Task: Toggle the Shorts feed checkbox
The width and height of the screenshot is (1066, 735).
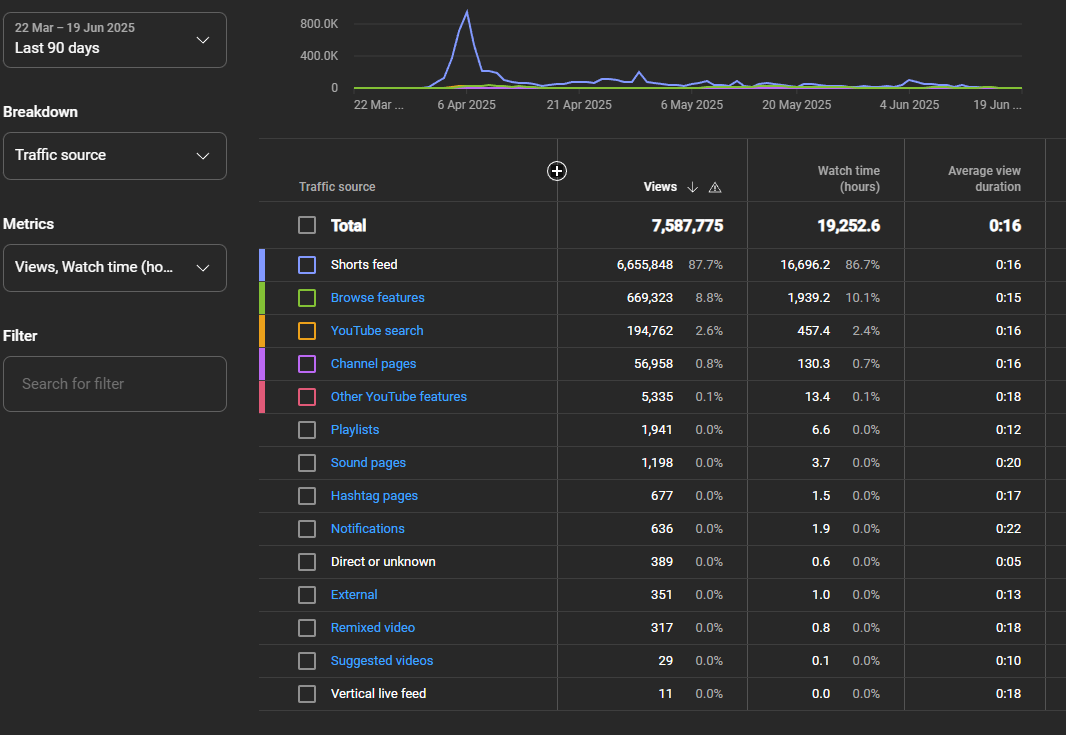Action: point(307,265)
